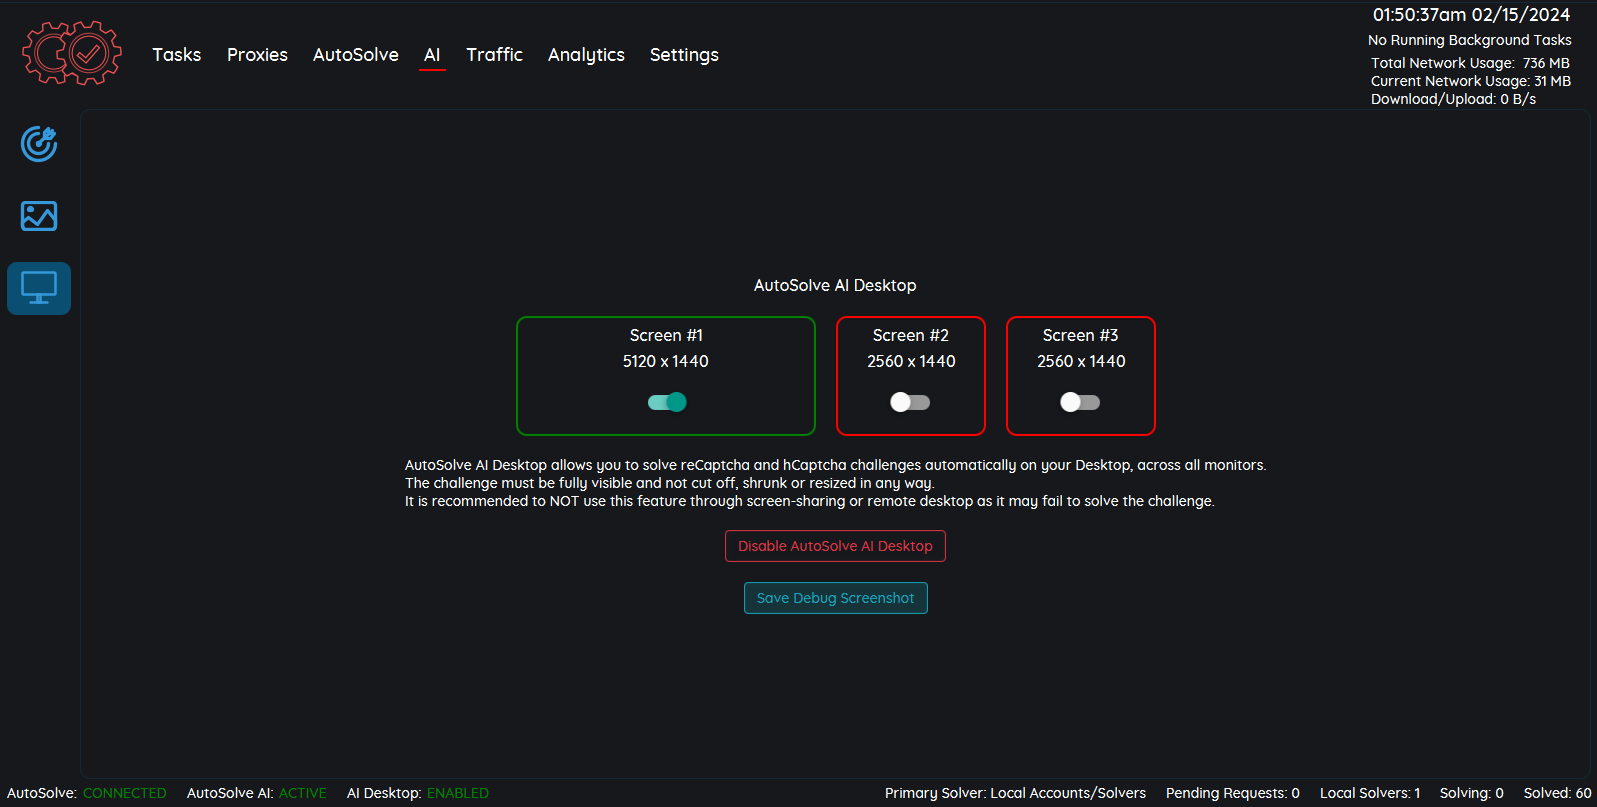Screen dimensions: 1597x807
Task: Click the red gears app logo
Action: [72, 53]
